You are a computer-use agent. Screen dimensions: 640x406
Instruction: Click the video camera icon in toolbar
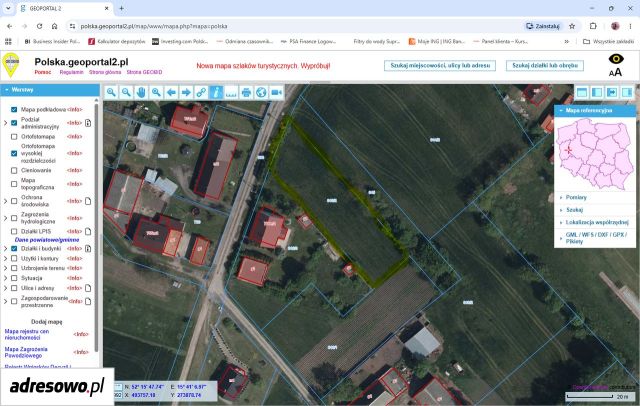276,92
